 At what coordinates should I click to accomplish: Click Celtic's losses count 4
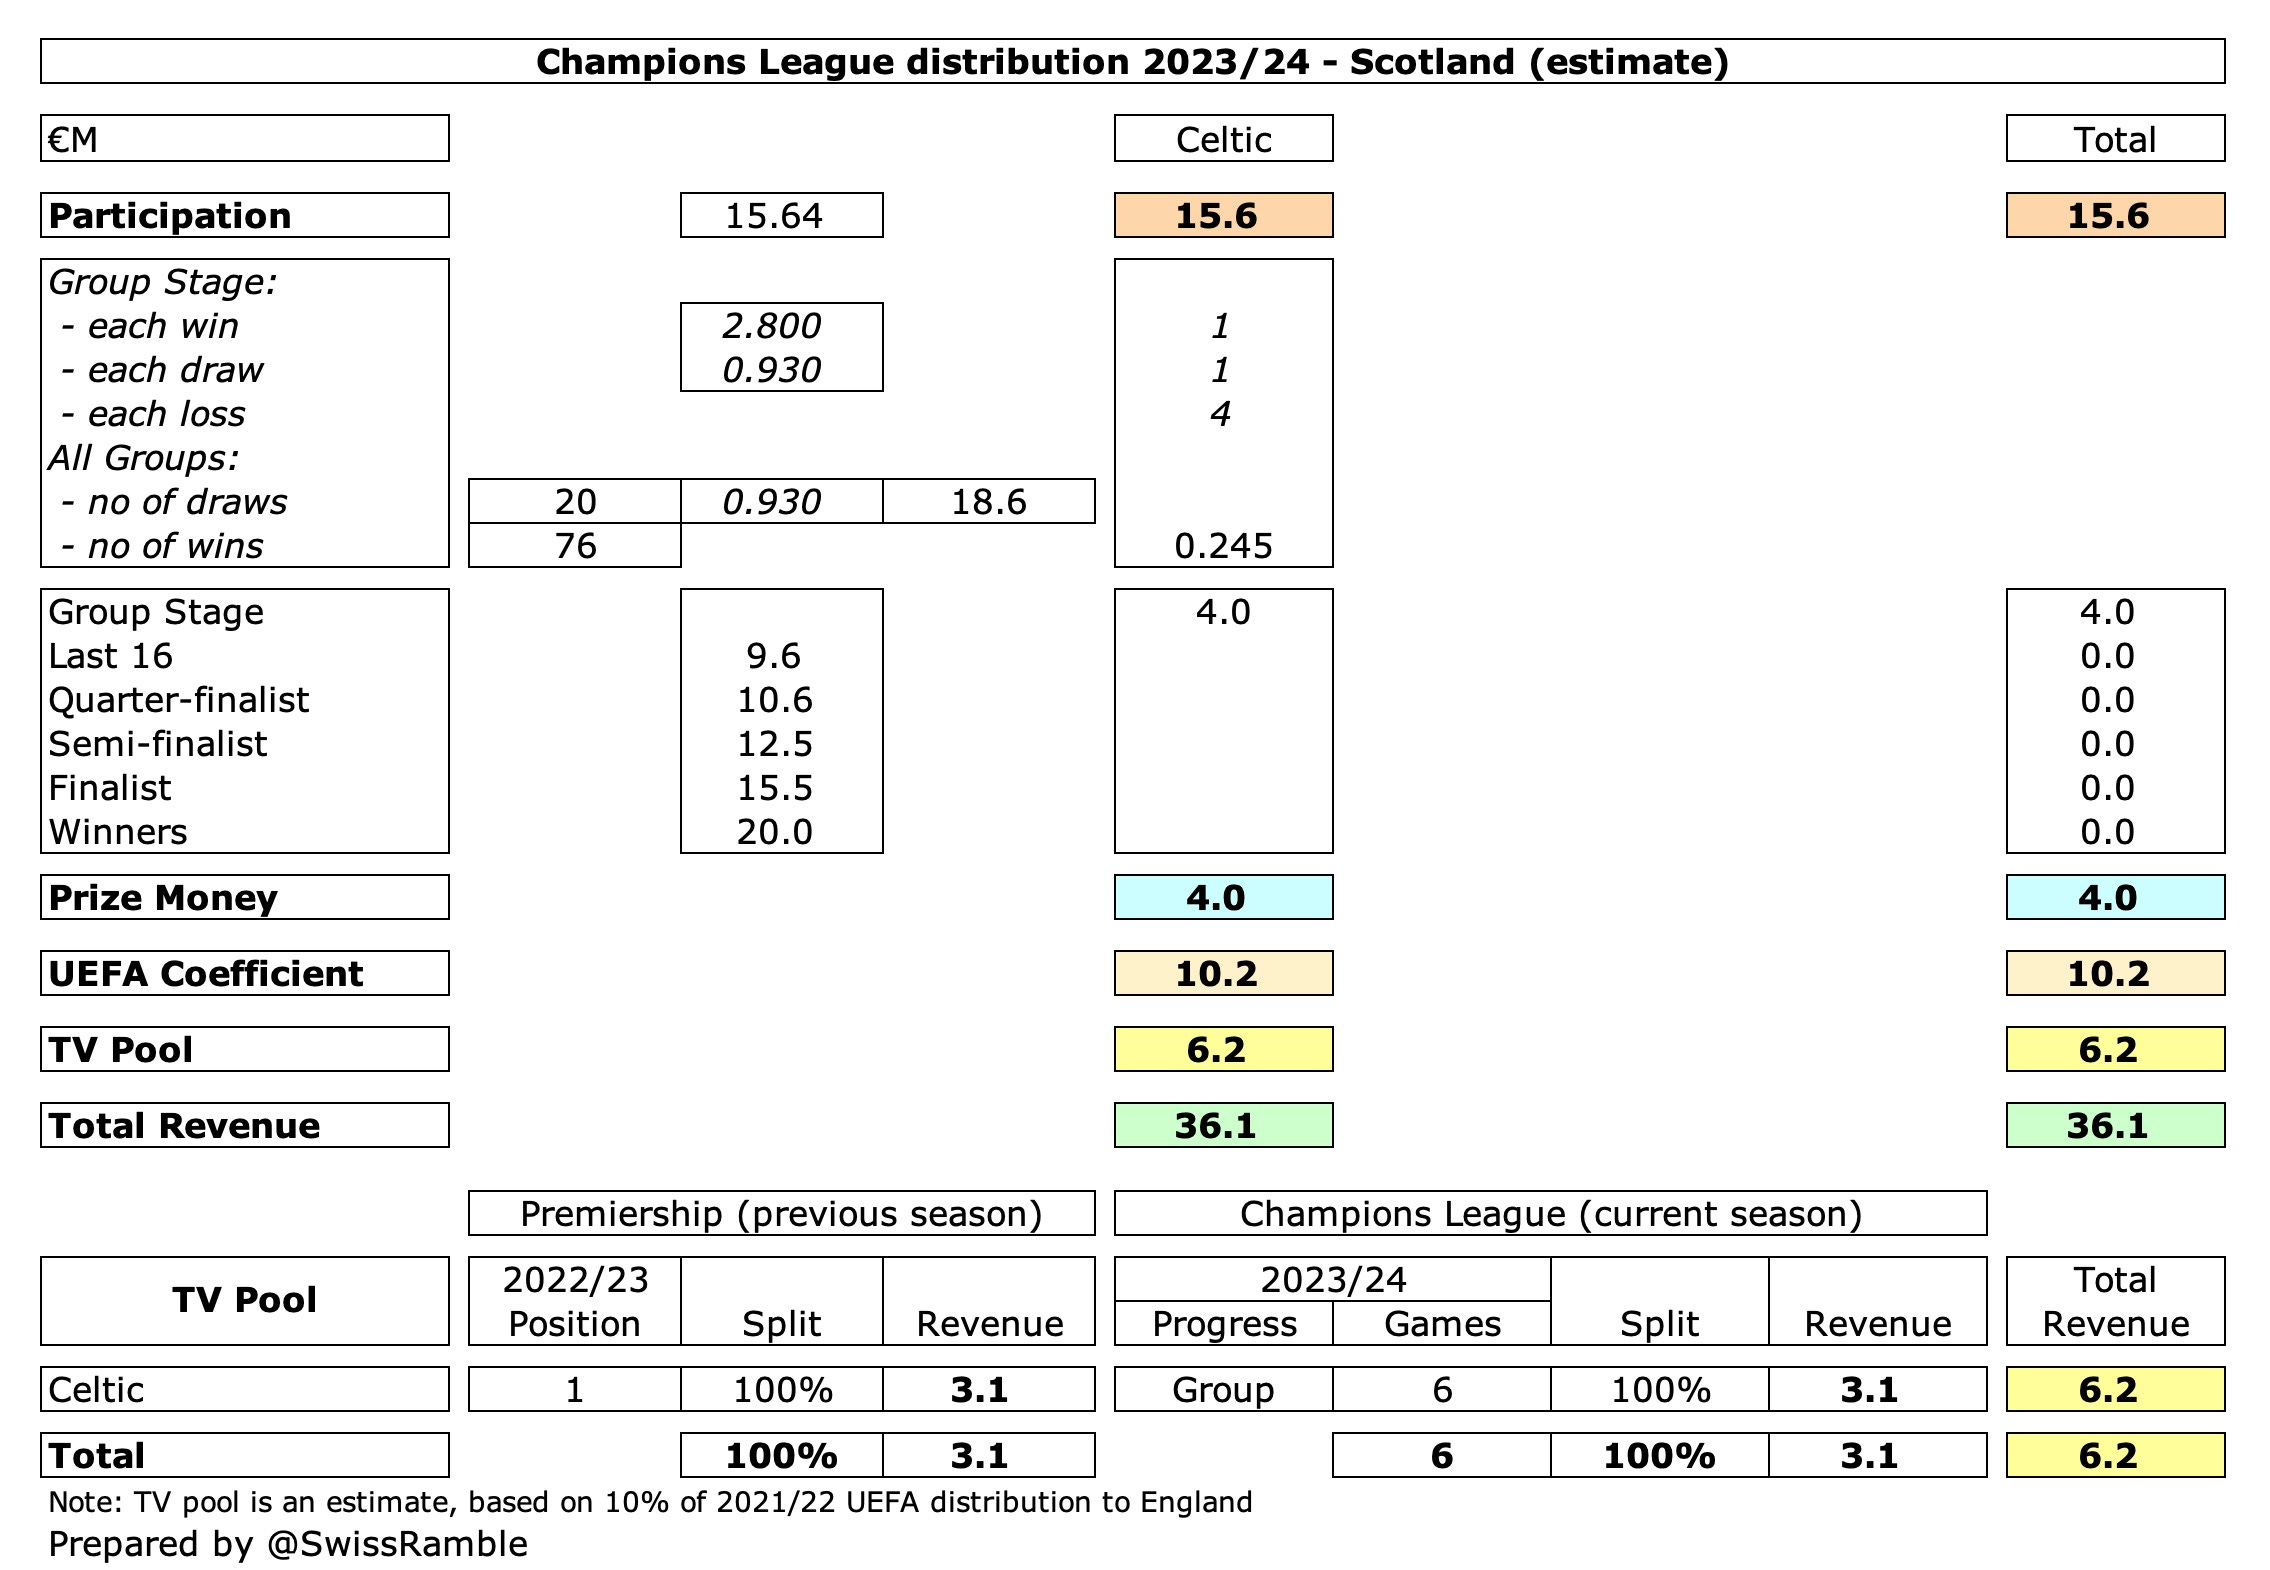1220,414
